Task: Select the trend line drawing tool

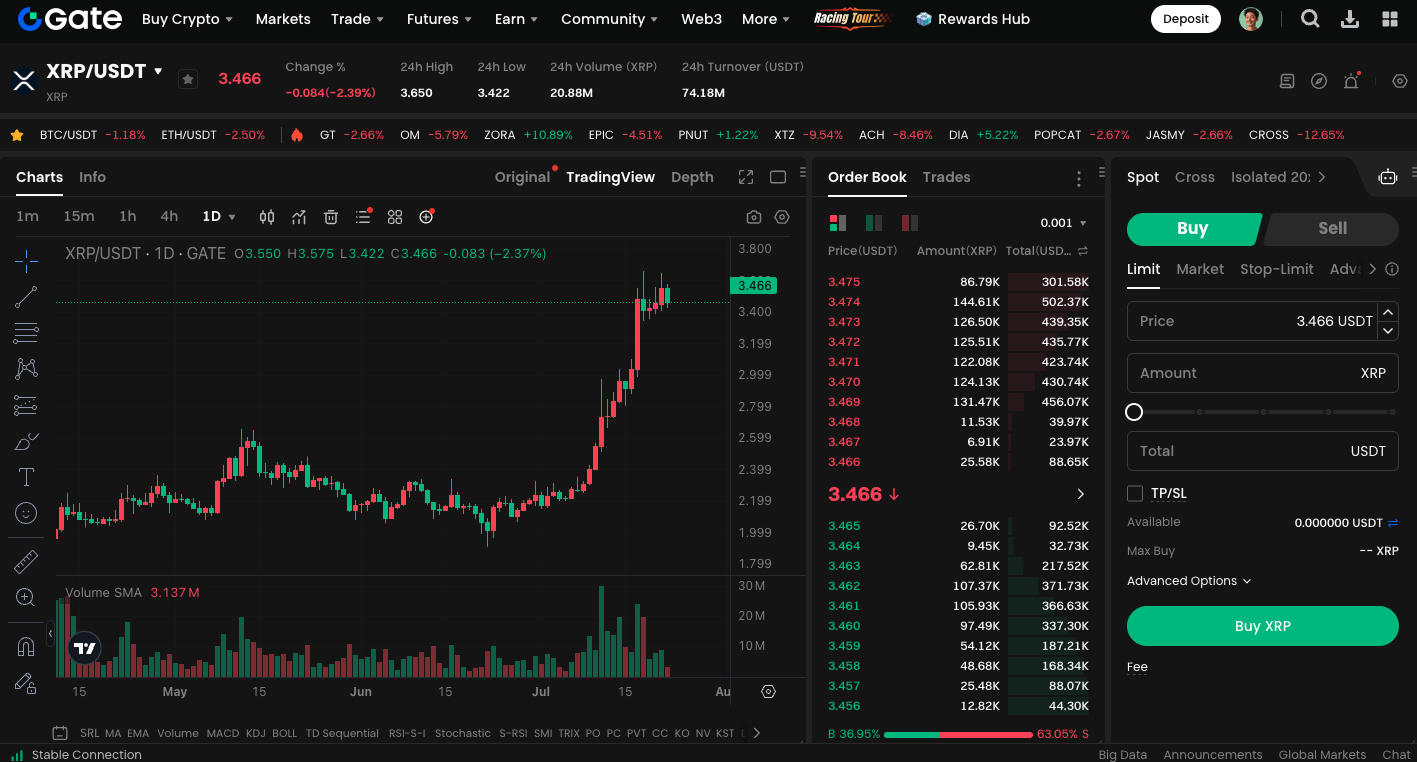Action: click(26, 297)
